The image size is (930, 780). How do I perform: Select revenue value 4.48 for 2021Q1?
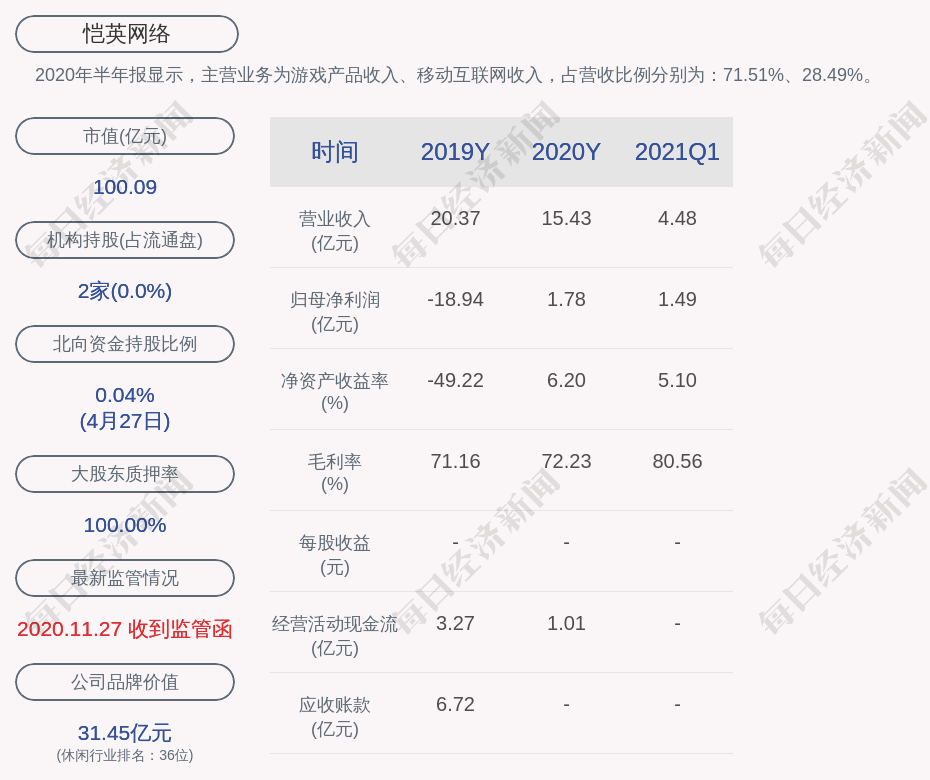coord(677,218)
